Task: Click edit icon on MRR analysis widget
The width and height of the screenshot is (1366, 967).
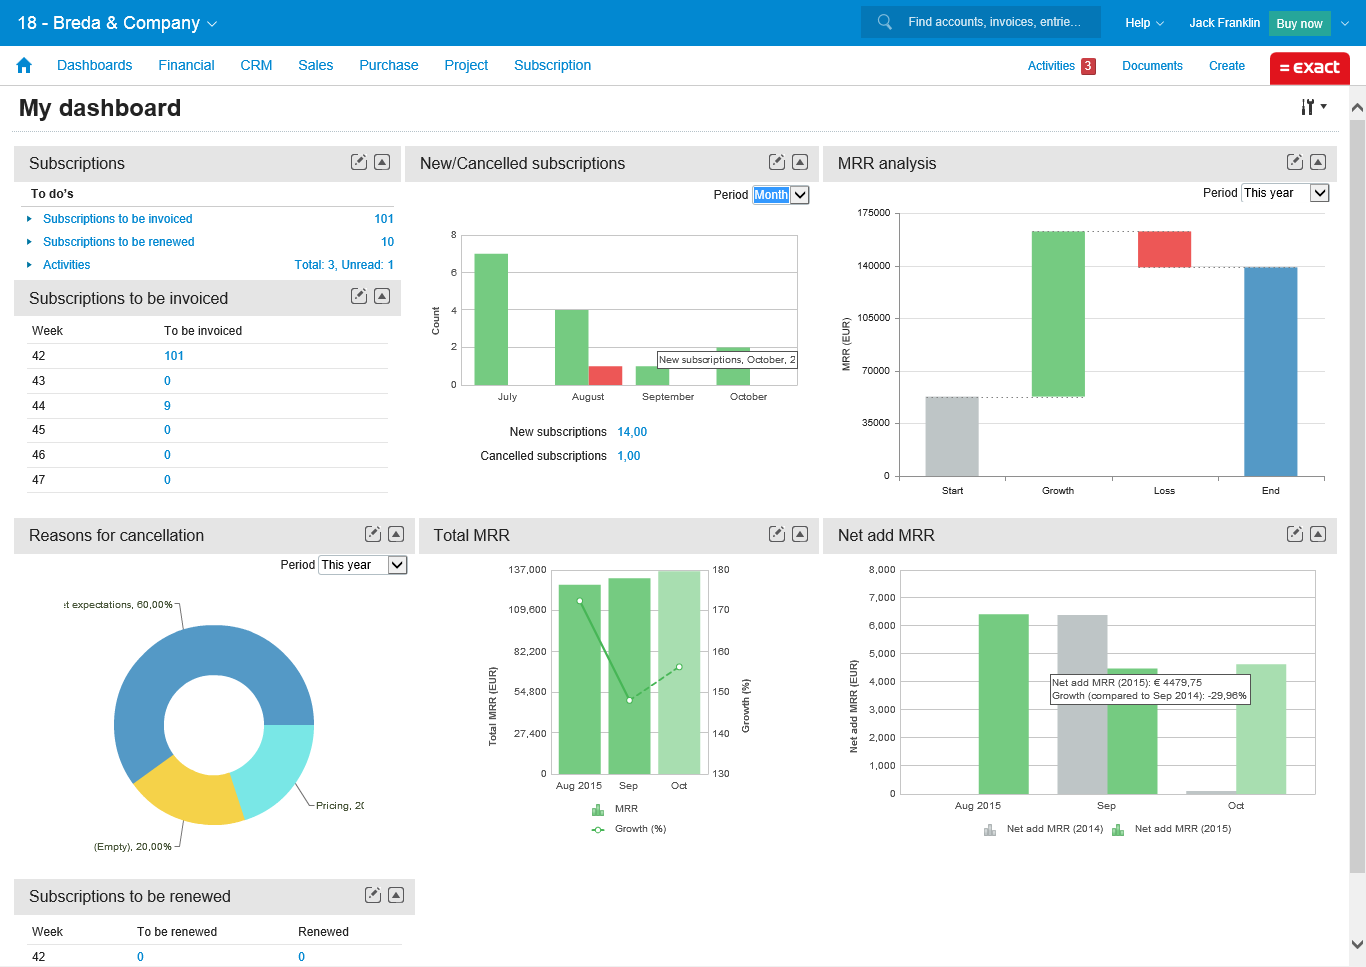Action: [1295, 162]
